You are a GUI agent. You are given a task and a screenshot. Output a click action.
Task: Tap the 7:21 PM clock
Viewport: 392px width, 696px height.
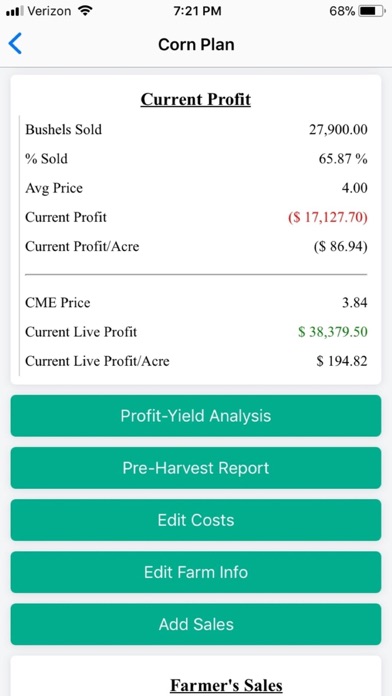196,11
